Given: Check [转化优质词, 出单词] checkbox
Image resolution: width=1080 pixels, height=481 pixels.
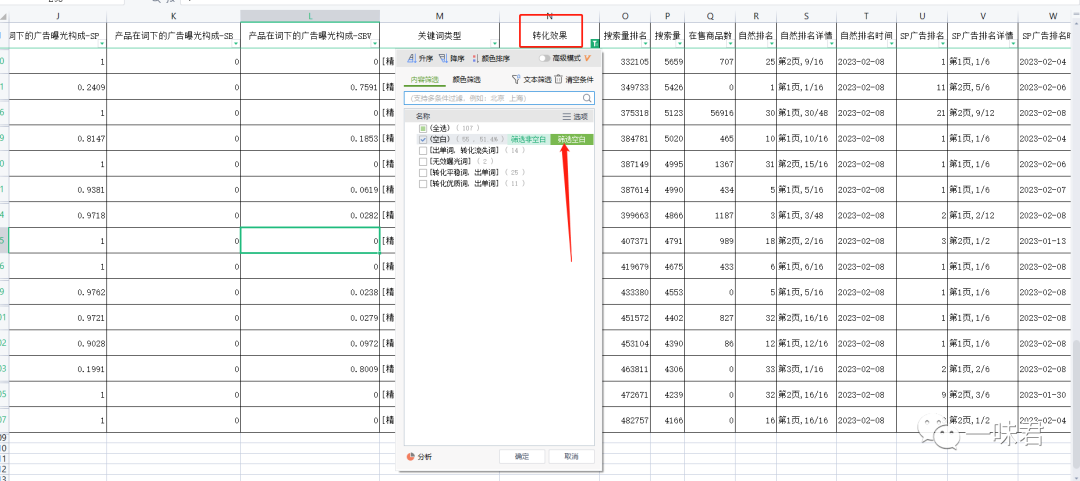Looking at the screenshot, I should (423, 183).
